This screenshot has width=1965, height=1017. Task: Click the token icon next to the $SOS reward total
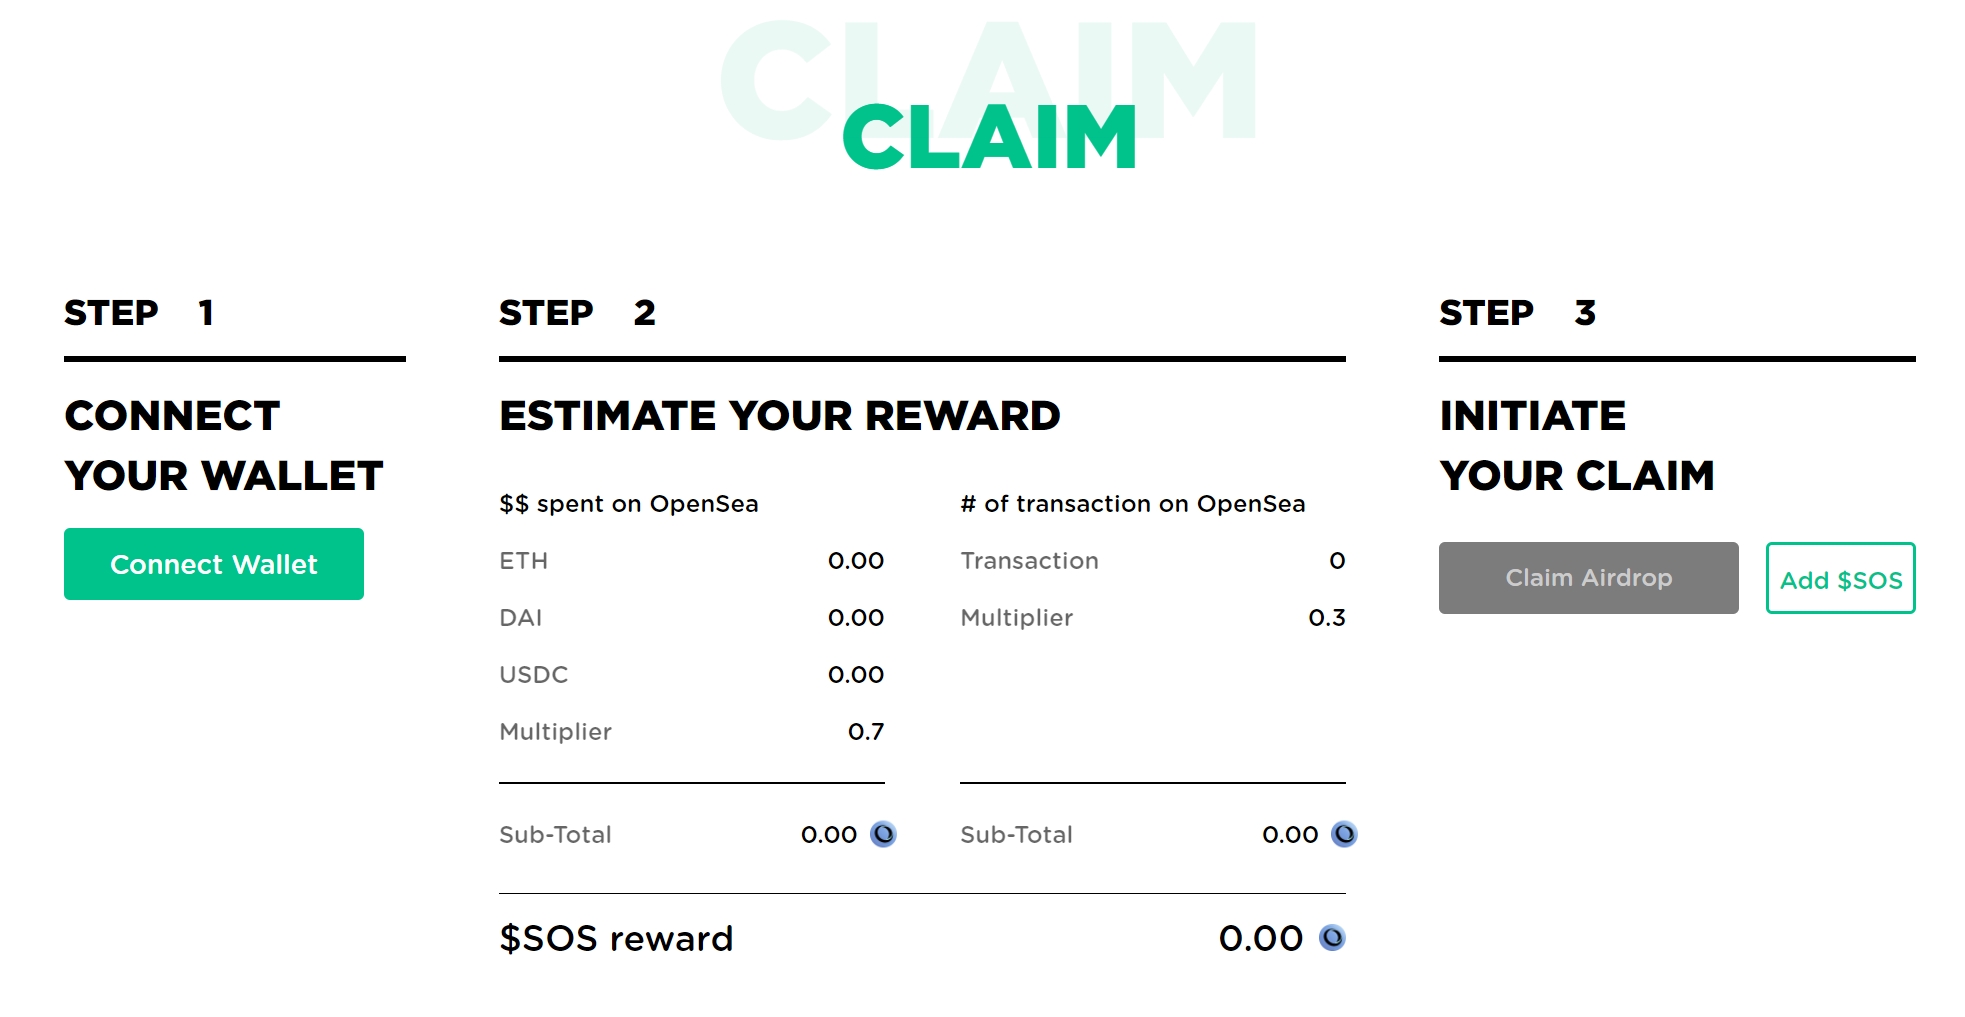click(1332, 938)
